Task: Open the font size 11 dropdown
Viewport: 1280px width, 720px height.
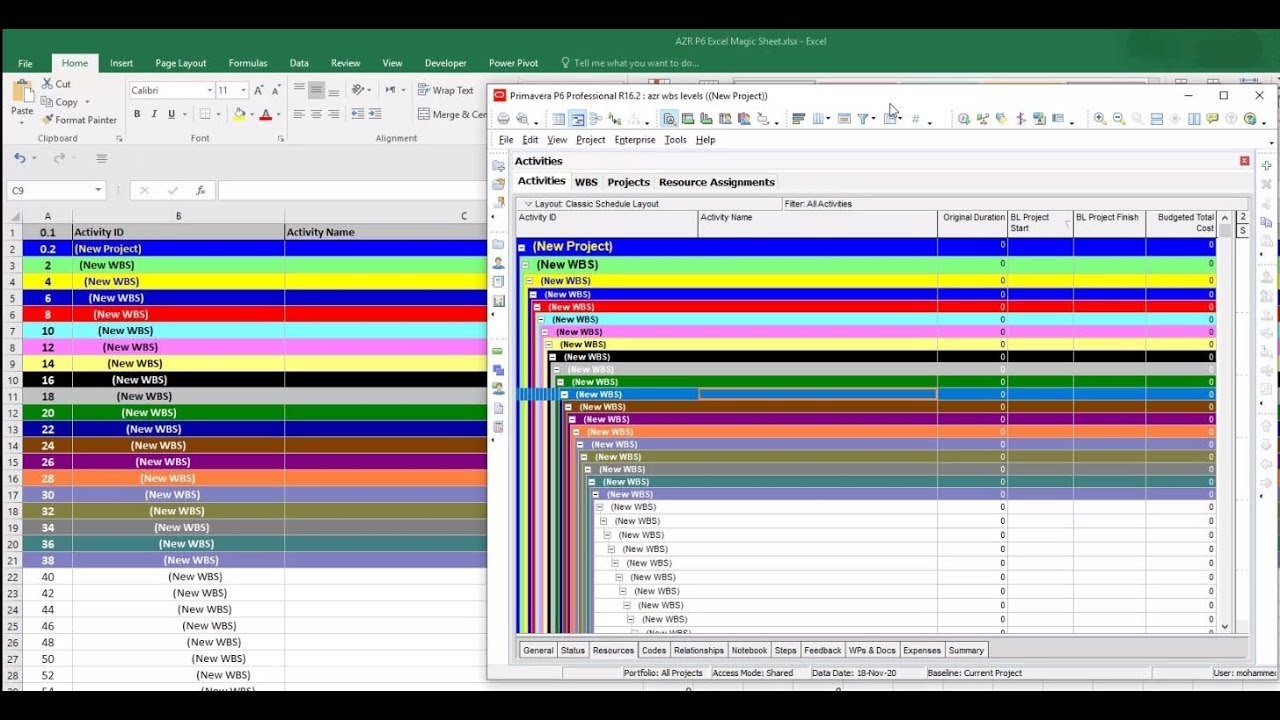Action: point(243,90)
